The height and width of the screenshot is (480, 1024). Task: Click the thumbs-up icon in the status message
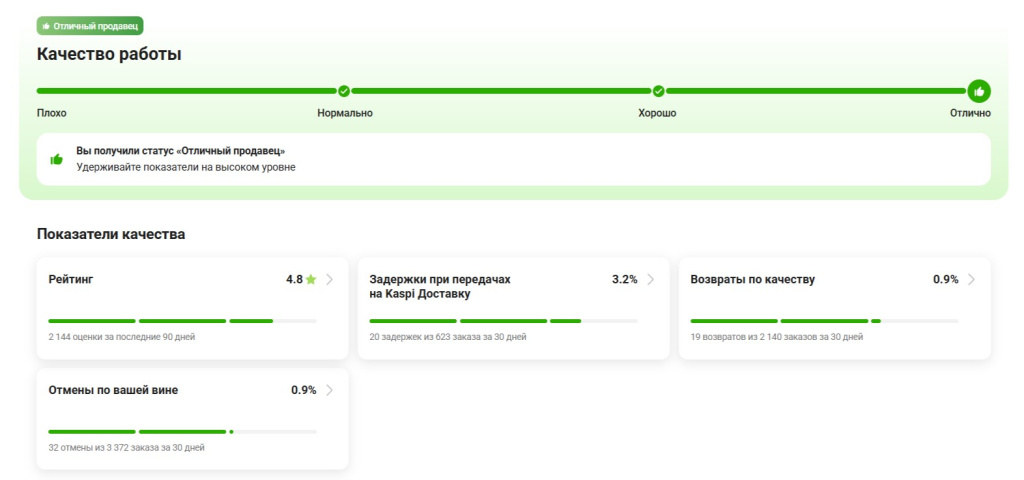(57, 159)
